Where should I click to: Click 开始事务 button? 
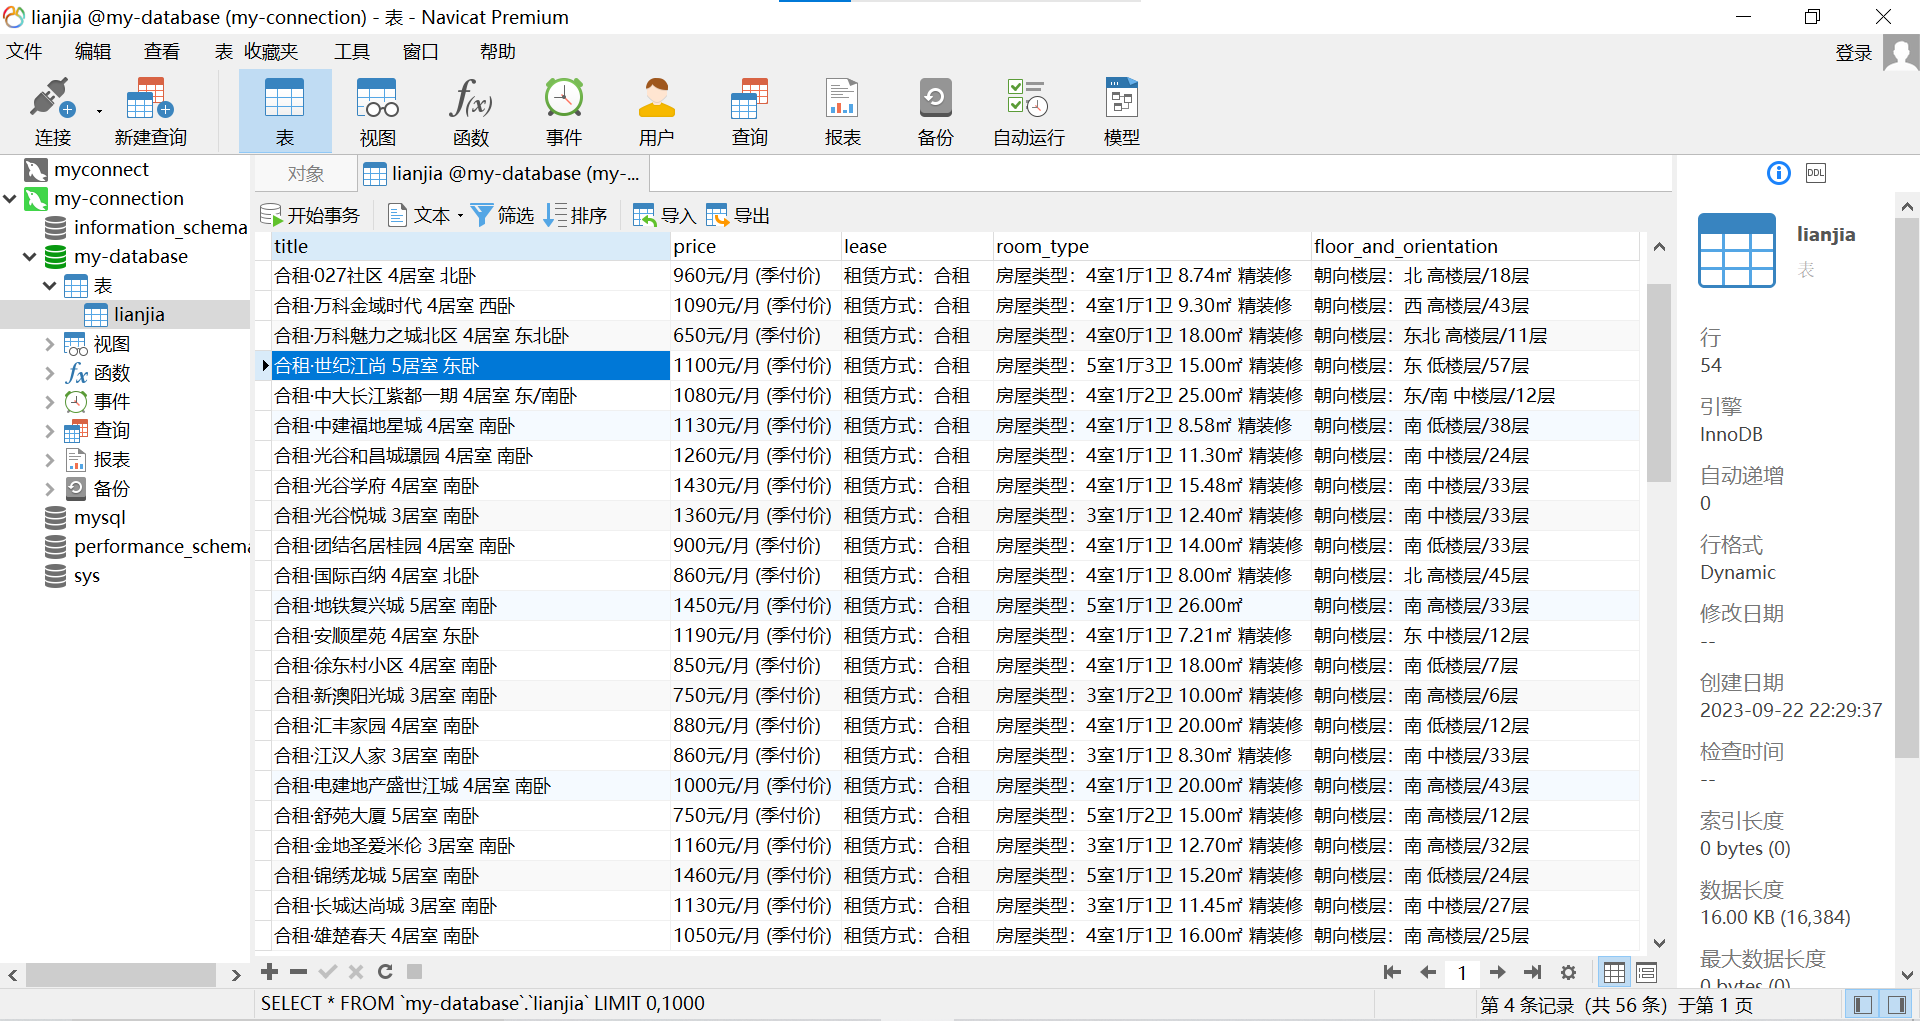click(310, 215)
